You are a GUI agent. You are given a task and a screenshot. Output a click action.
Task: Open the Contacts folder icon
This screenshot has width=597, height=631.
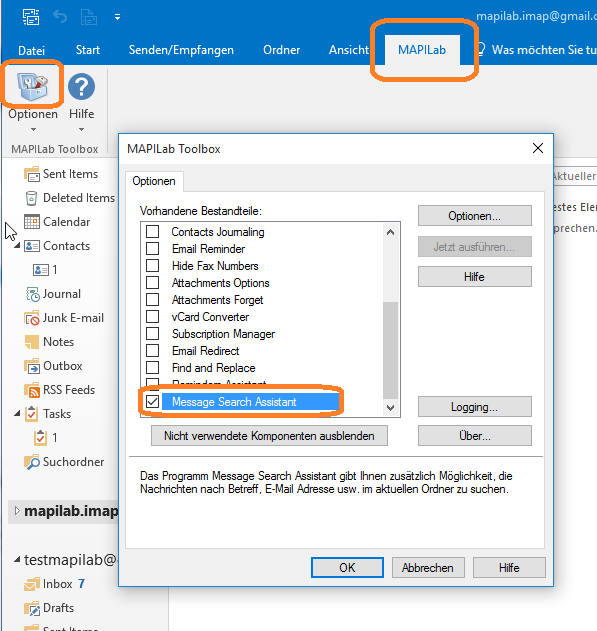pyautogui.click(x=32, y=246)
